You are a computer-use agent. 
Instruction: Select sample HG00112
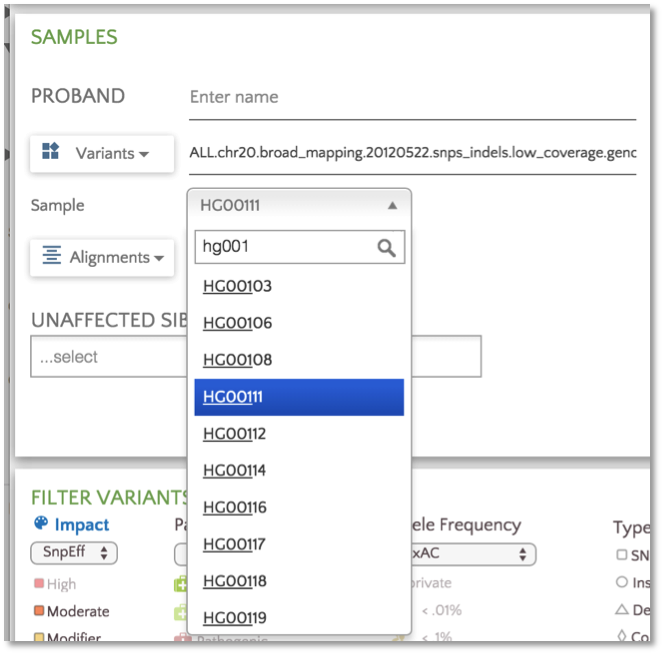click(299, 434)
